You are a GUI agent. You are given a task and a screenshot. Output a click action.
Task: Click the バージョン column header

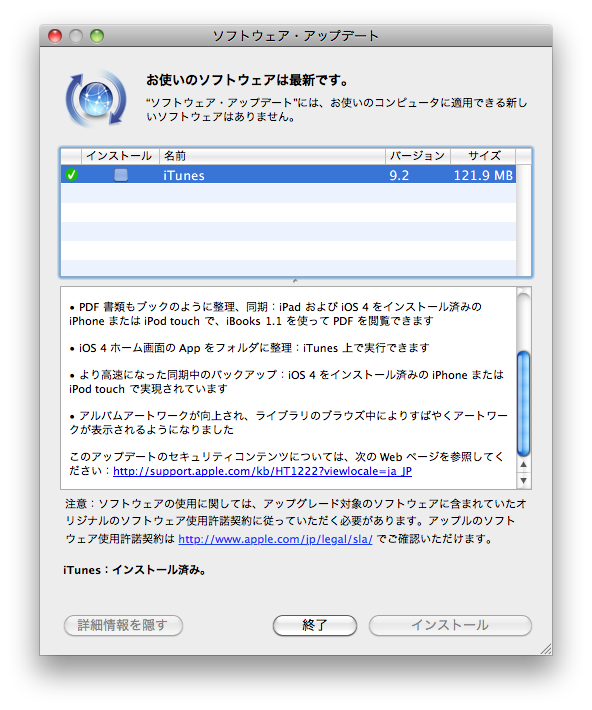point(418,156)
